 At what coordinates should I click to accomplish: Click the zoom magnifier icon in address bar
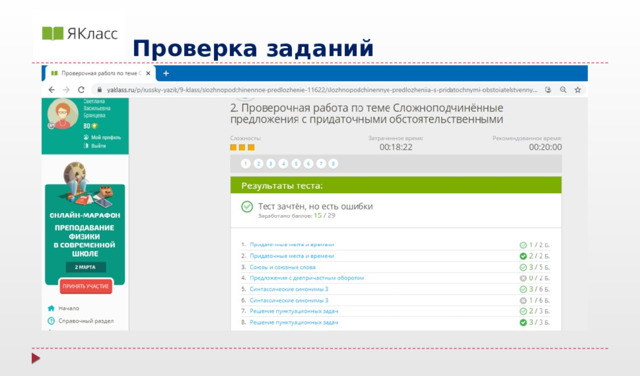[x=563, y=90]
